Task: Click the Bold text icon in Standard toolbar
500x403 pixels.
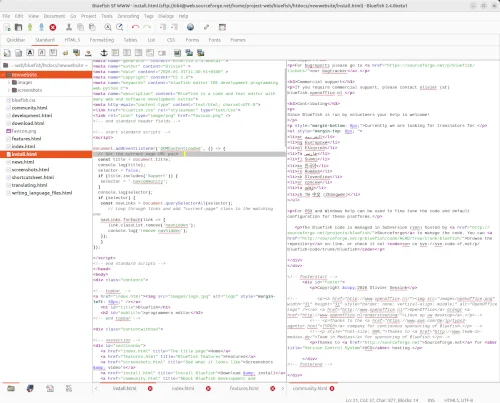Action: click(30, 53)
